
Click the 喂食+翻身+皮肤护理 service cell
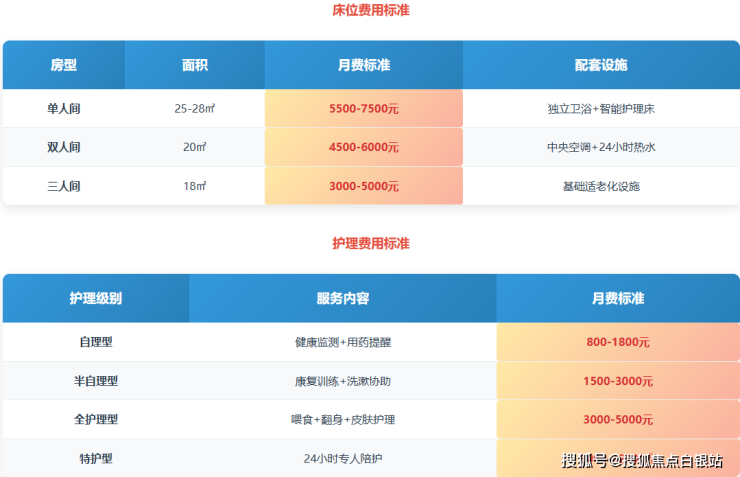[343, 420]
